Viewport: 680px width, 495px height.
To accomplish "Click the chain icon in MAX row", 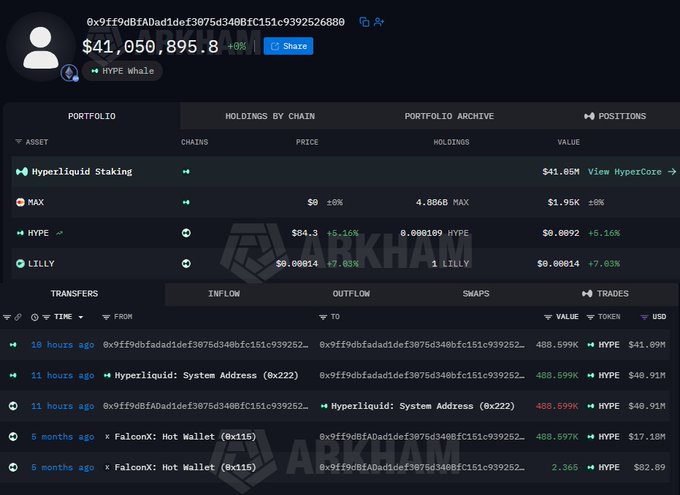I will [186, 202].
